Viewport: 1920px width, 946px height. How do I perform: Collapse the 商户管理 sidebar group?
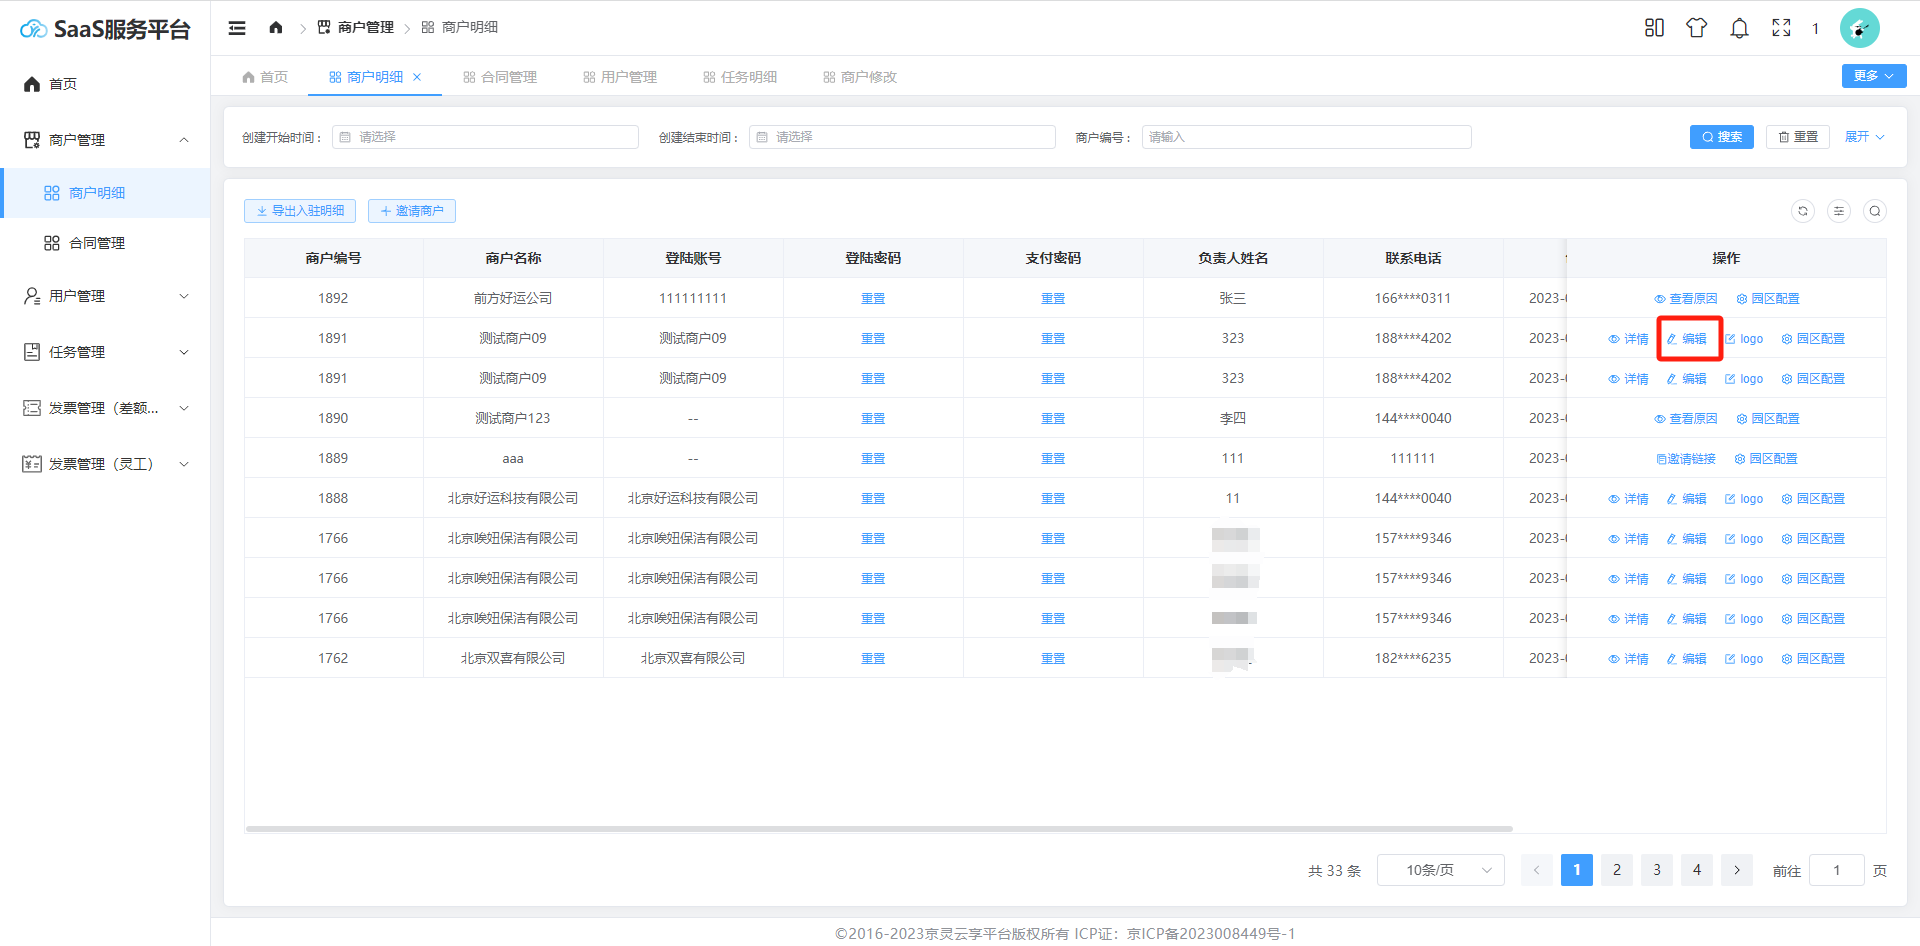click(x=105, y=140)
